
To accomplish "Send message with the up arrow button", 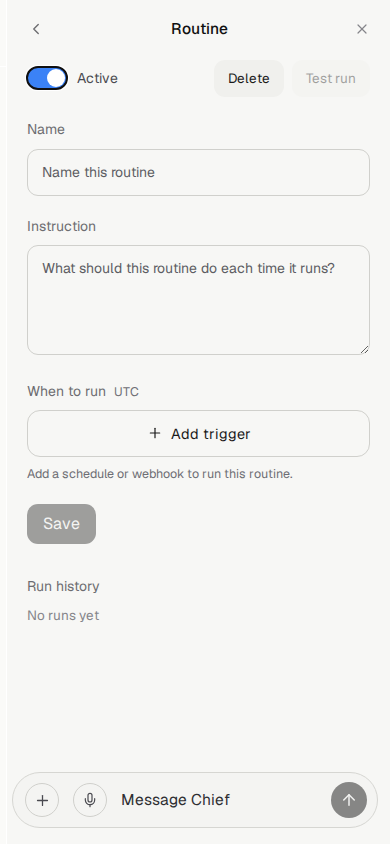I will (x=349, y=800).
